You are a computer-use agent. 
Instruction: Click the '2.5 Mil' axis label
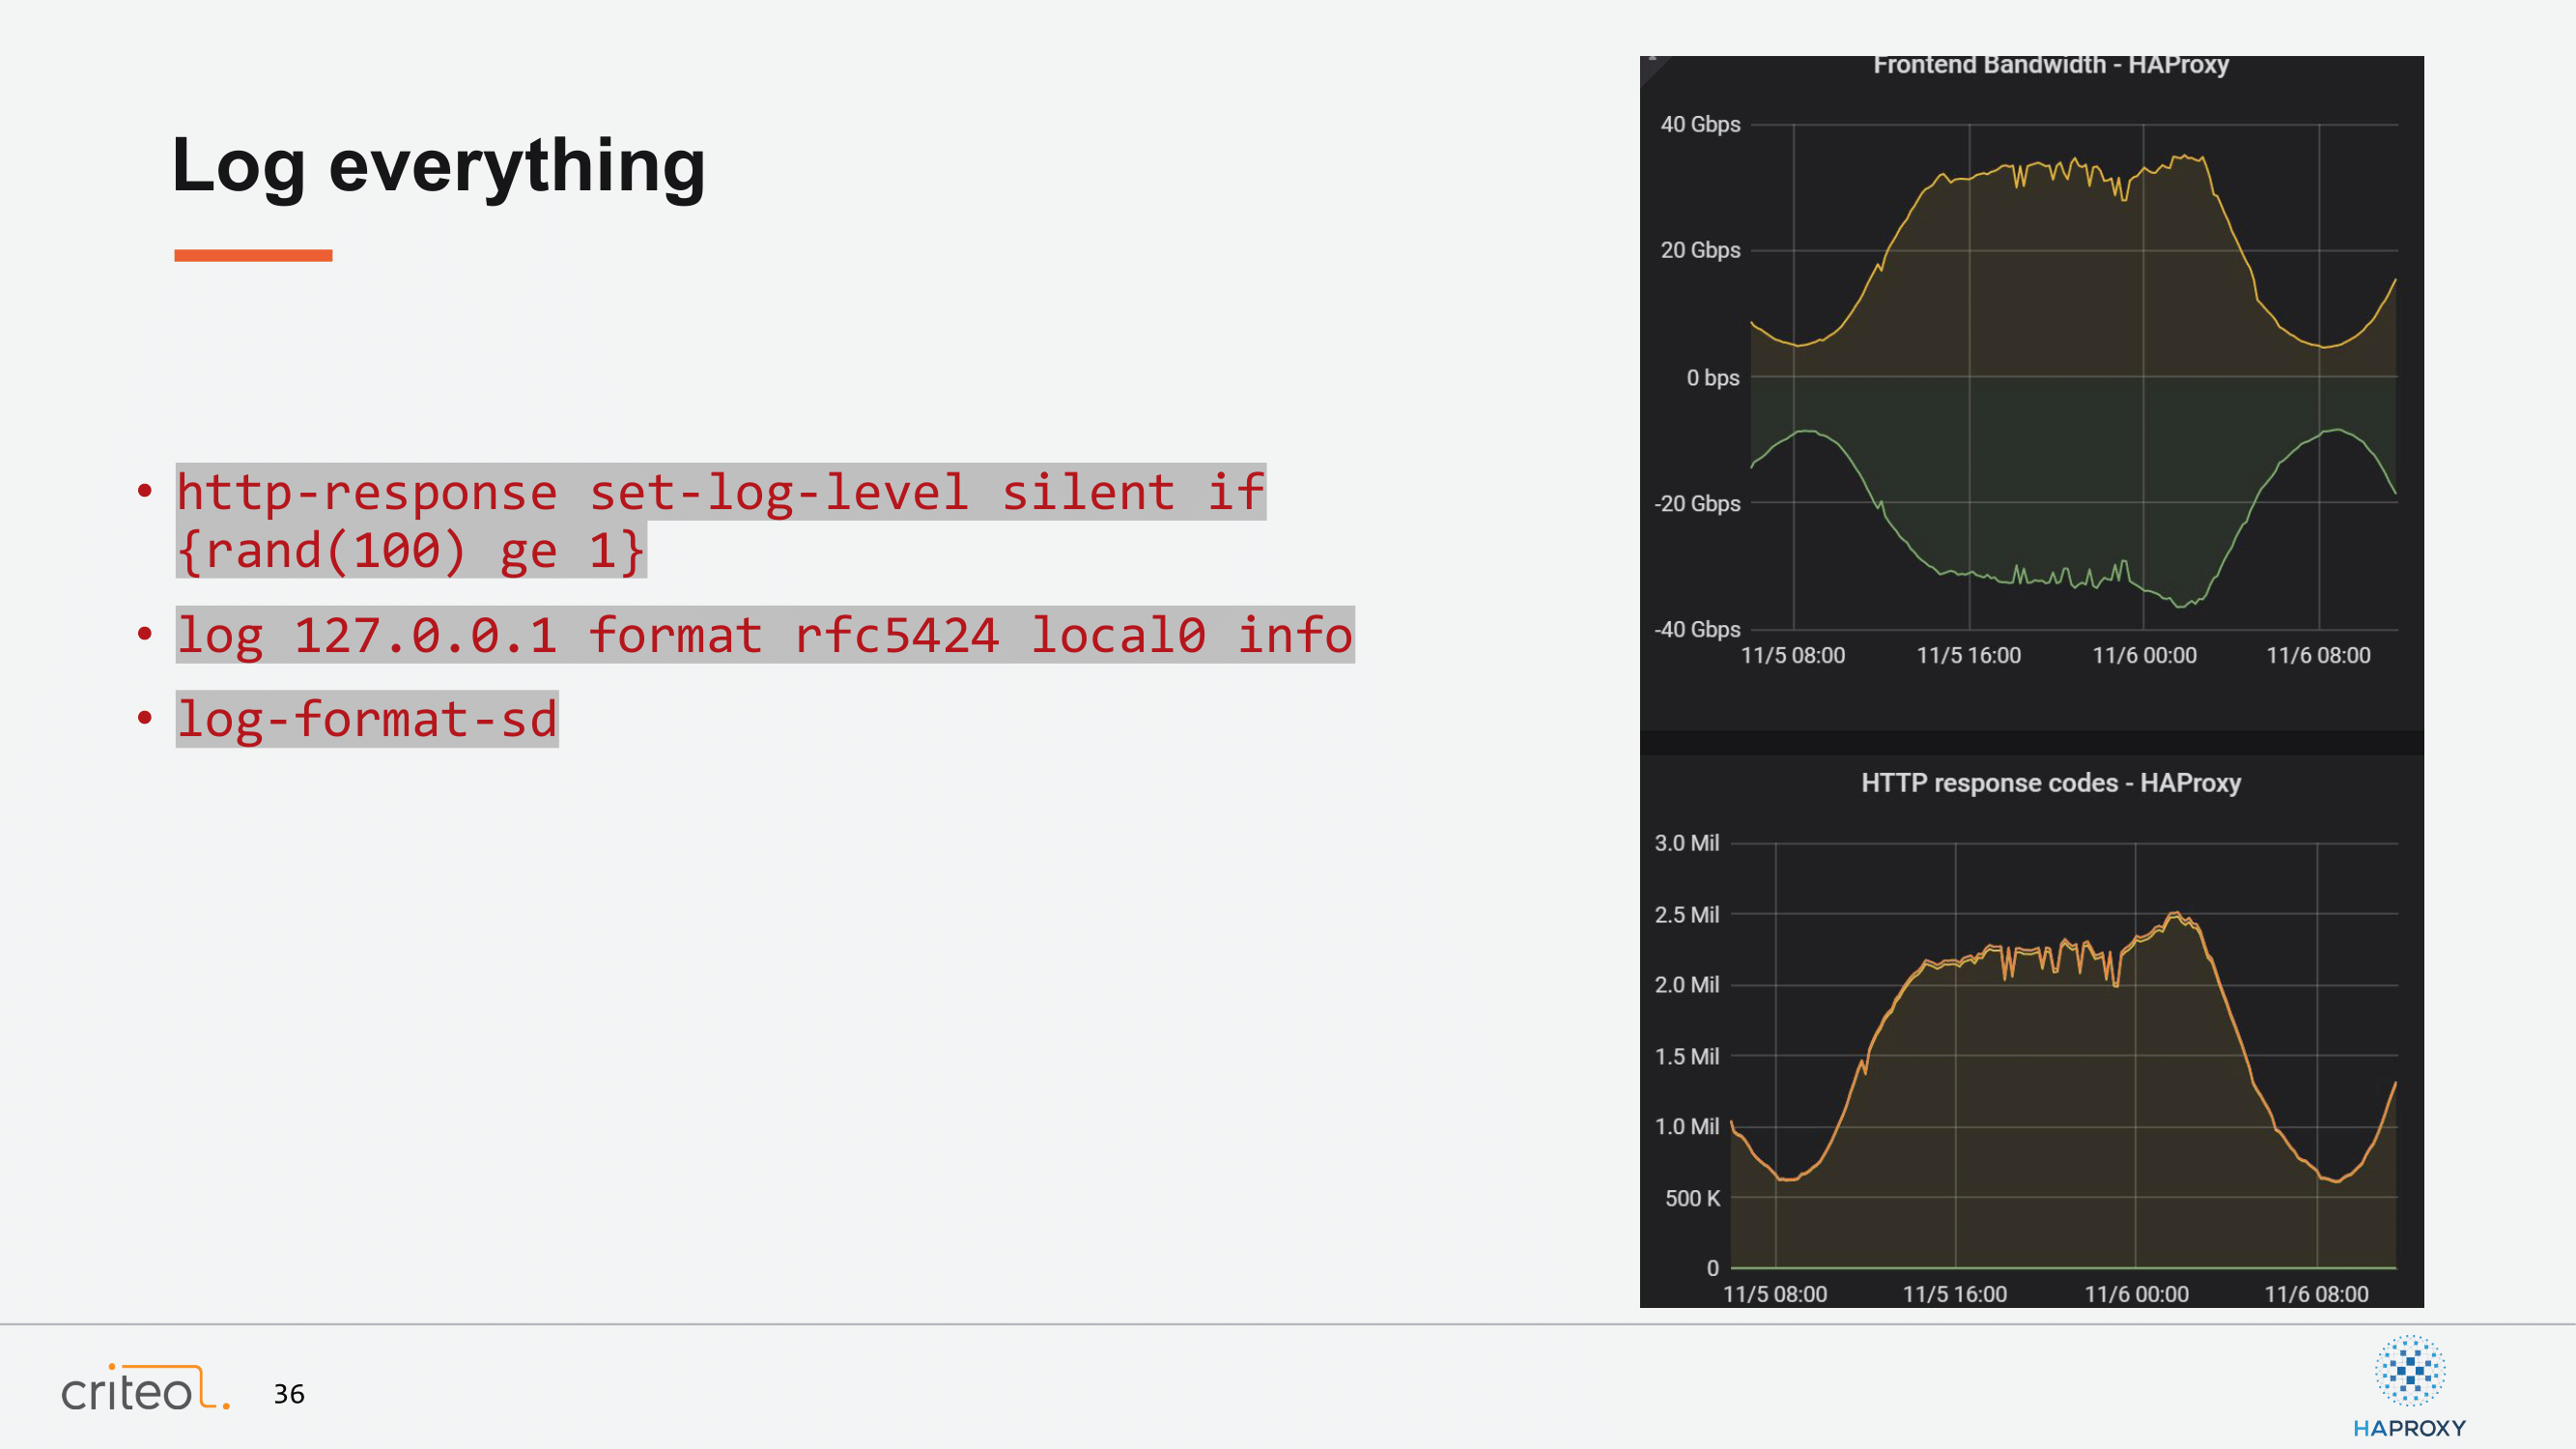pyautogui.click(x=1687, y=915)
